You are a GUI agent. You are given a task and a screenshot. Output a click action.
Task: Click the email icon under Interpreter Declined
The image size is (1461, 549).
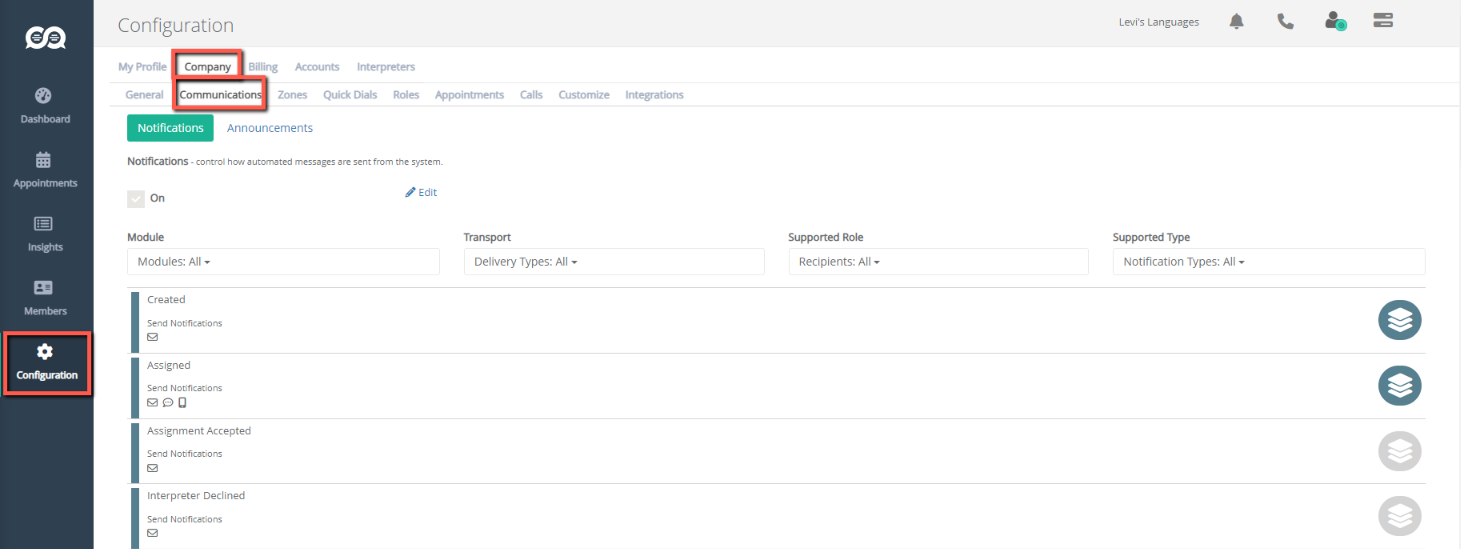point(152,533)
